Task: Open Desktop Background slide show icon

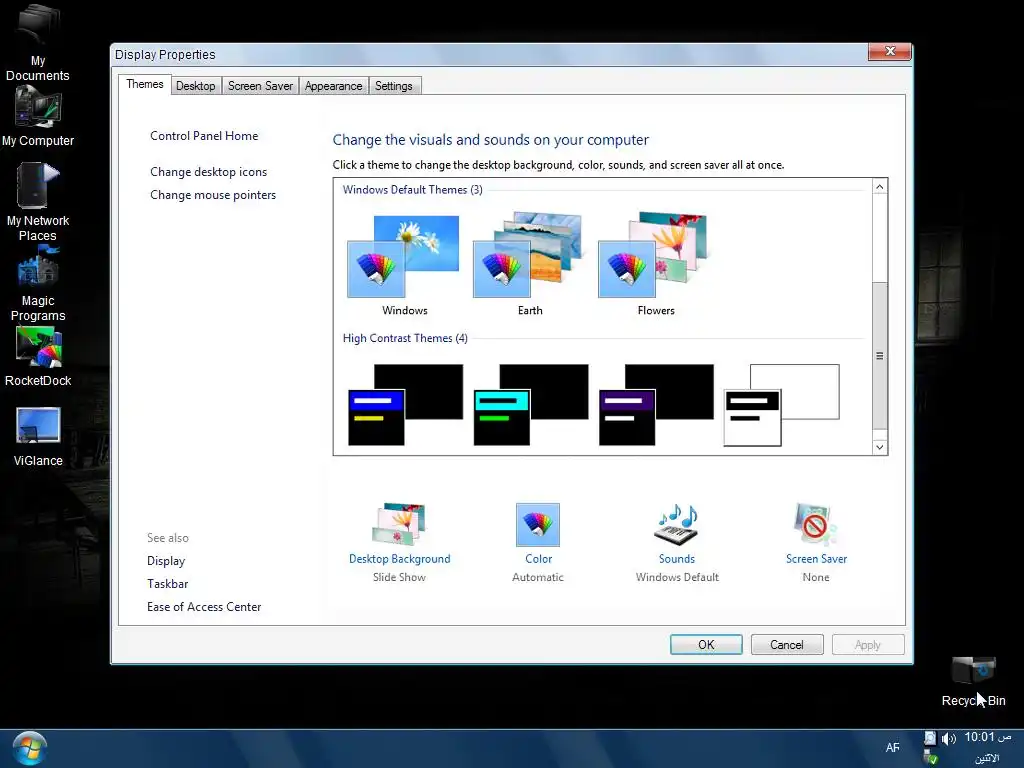Action: click(x=399, y=524)
